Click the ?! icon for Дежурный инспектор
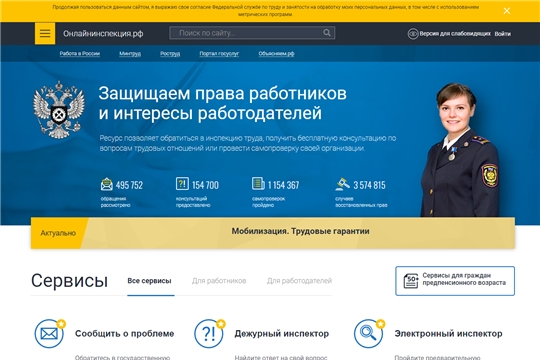This screenshot has width=540, height=360. point(209,333)
